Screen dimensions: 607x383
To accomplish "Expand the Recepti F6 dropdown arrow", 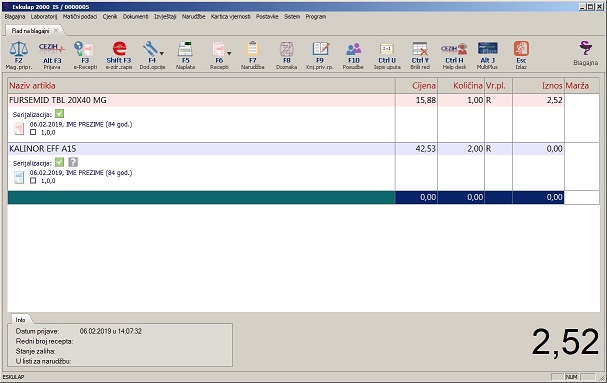I will (x=229, y=53).
